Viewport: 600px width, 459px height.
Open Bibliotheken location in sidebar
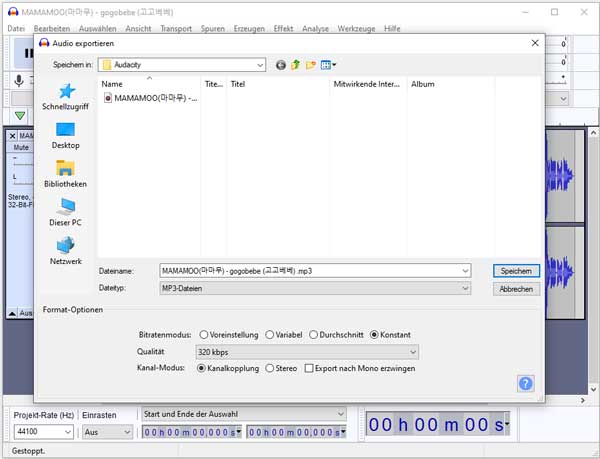click(x=65, y=174)
